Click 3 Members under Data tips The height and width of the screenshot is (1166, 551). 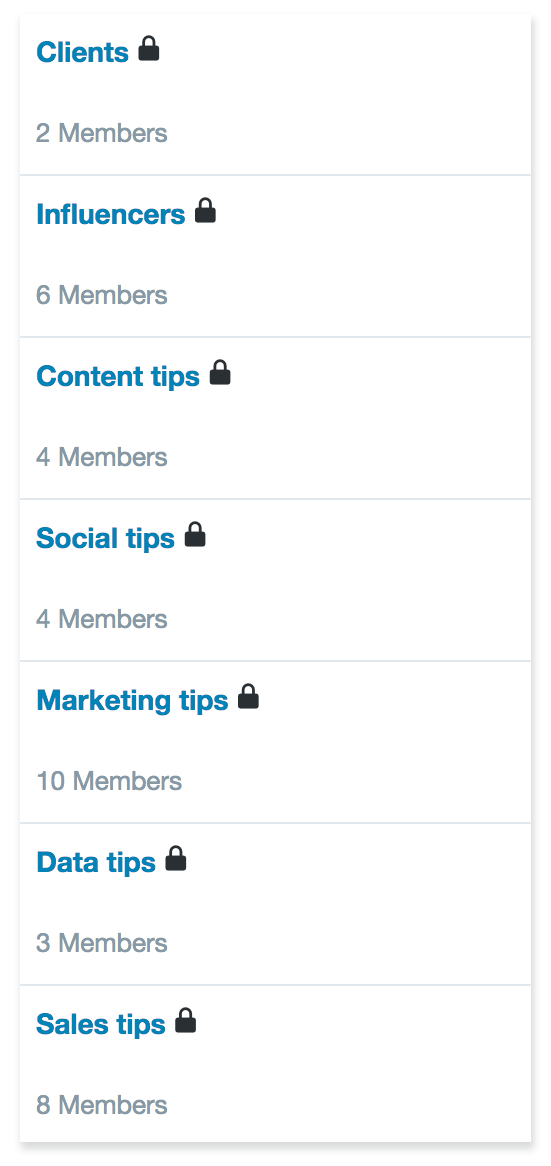[102, 944]
